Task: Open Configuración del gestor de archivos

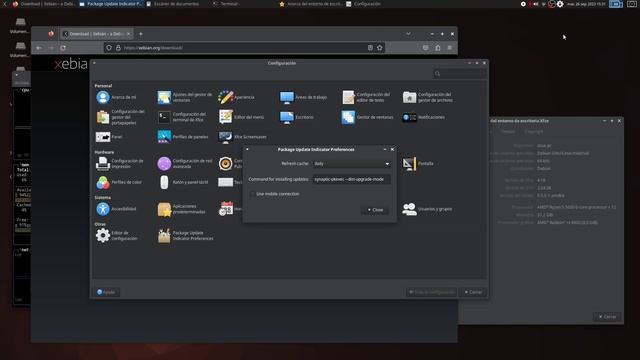Action: coord(428,97)
